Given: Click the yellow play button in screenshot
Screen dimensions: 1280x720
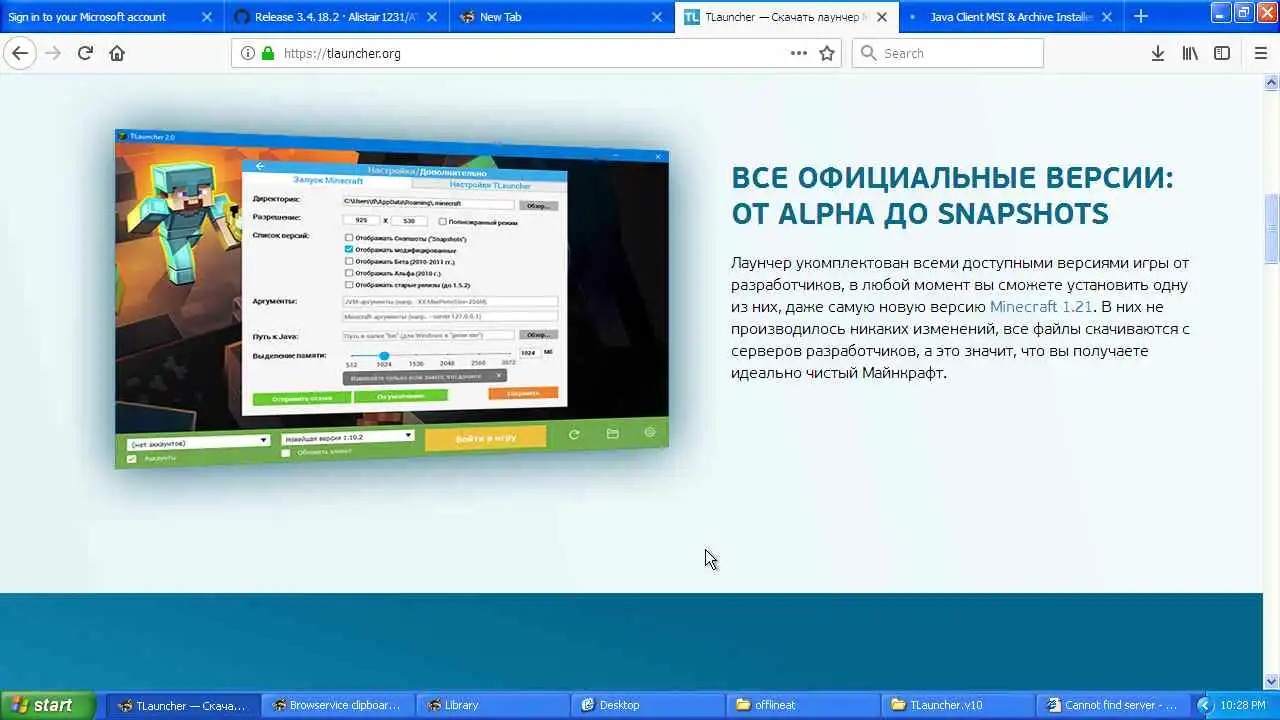Looking at the screenshot, I should click(486, 438).
